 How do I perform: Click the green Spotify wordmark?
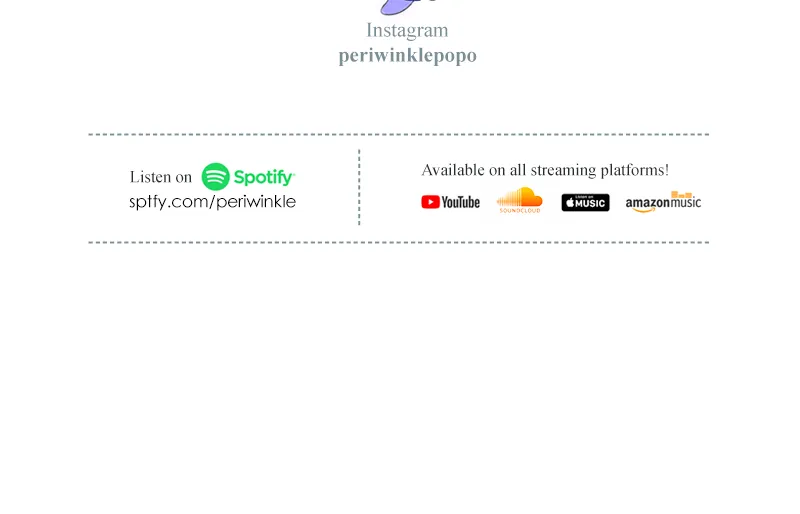[x=264, y=178]
